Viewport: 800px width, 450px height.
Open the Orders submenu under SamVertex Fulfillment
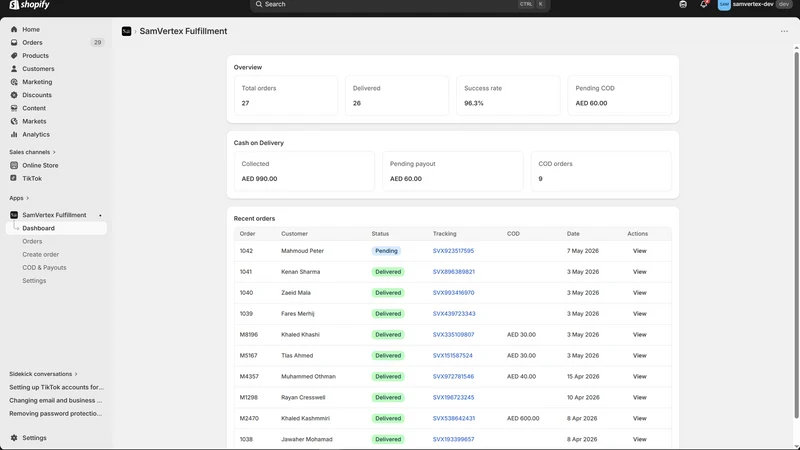click(x=32, y=241)
